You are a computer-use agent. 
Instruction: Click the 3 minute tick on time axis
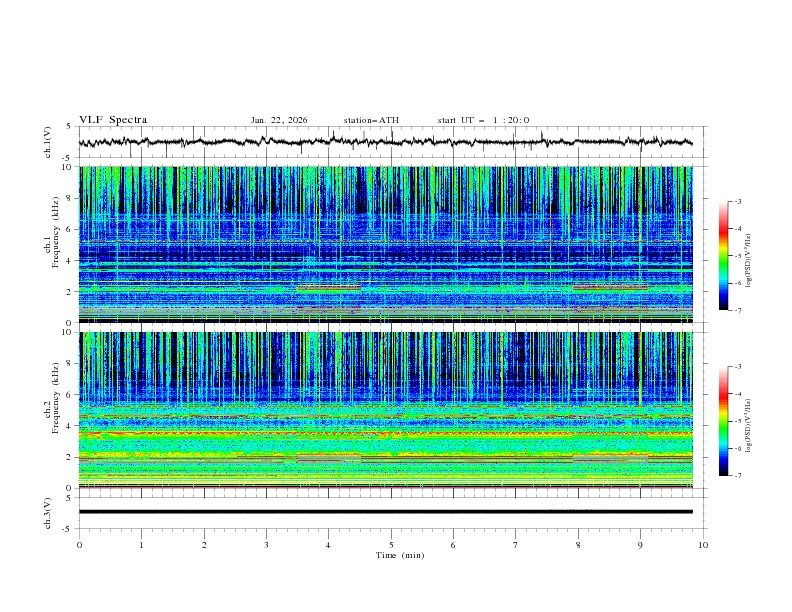point(266,544)
